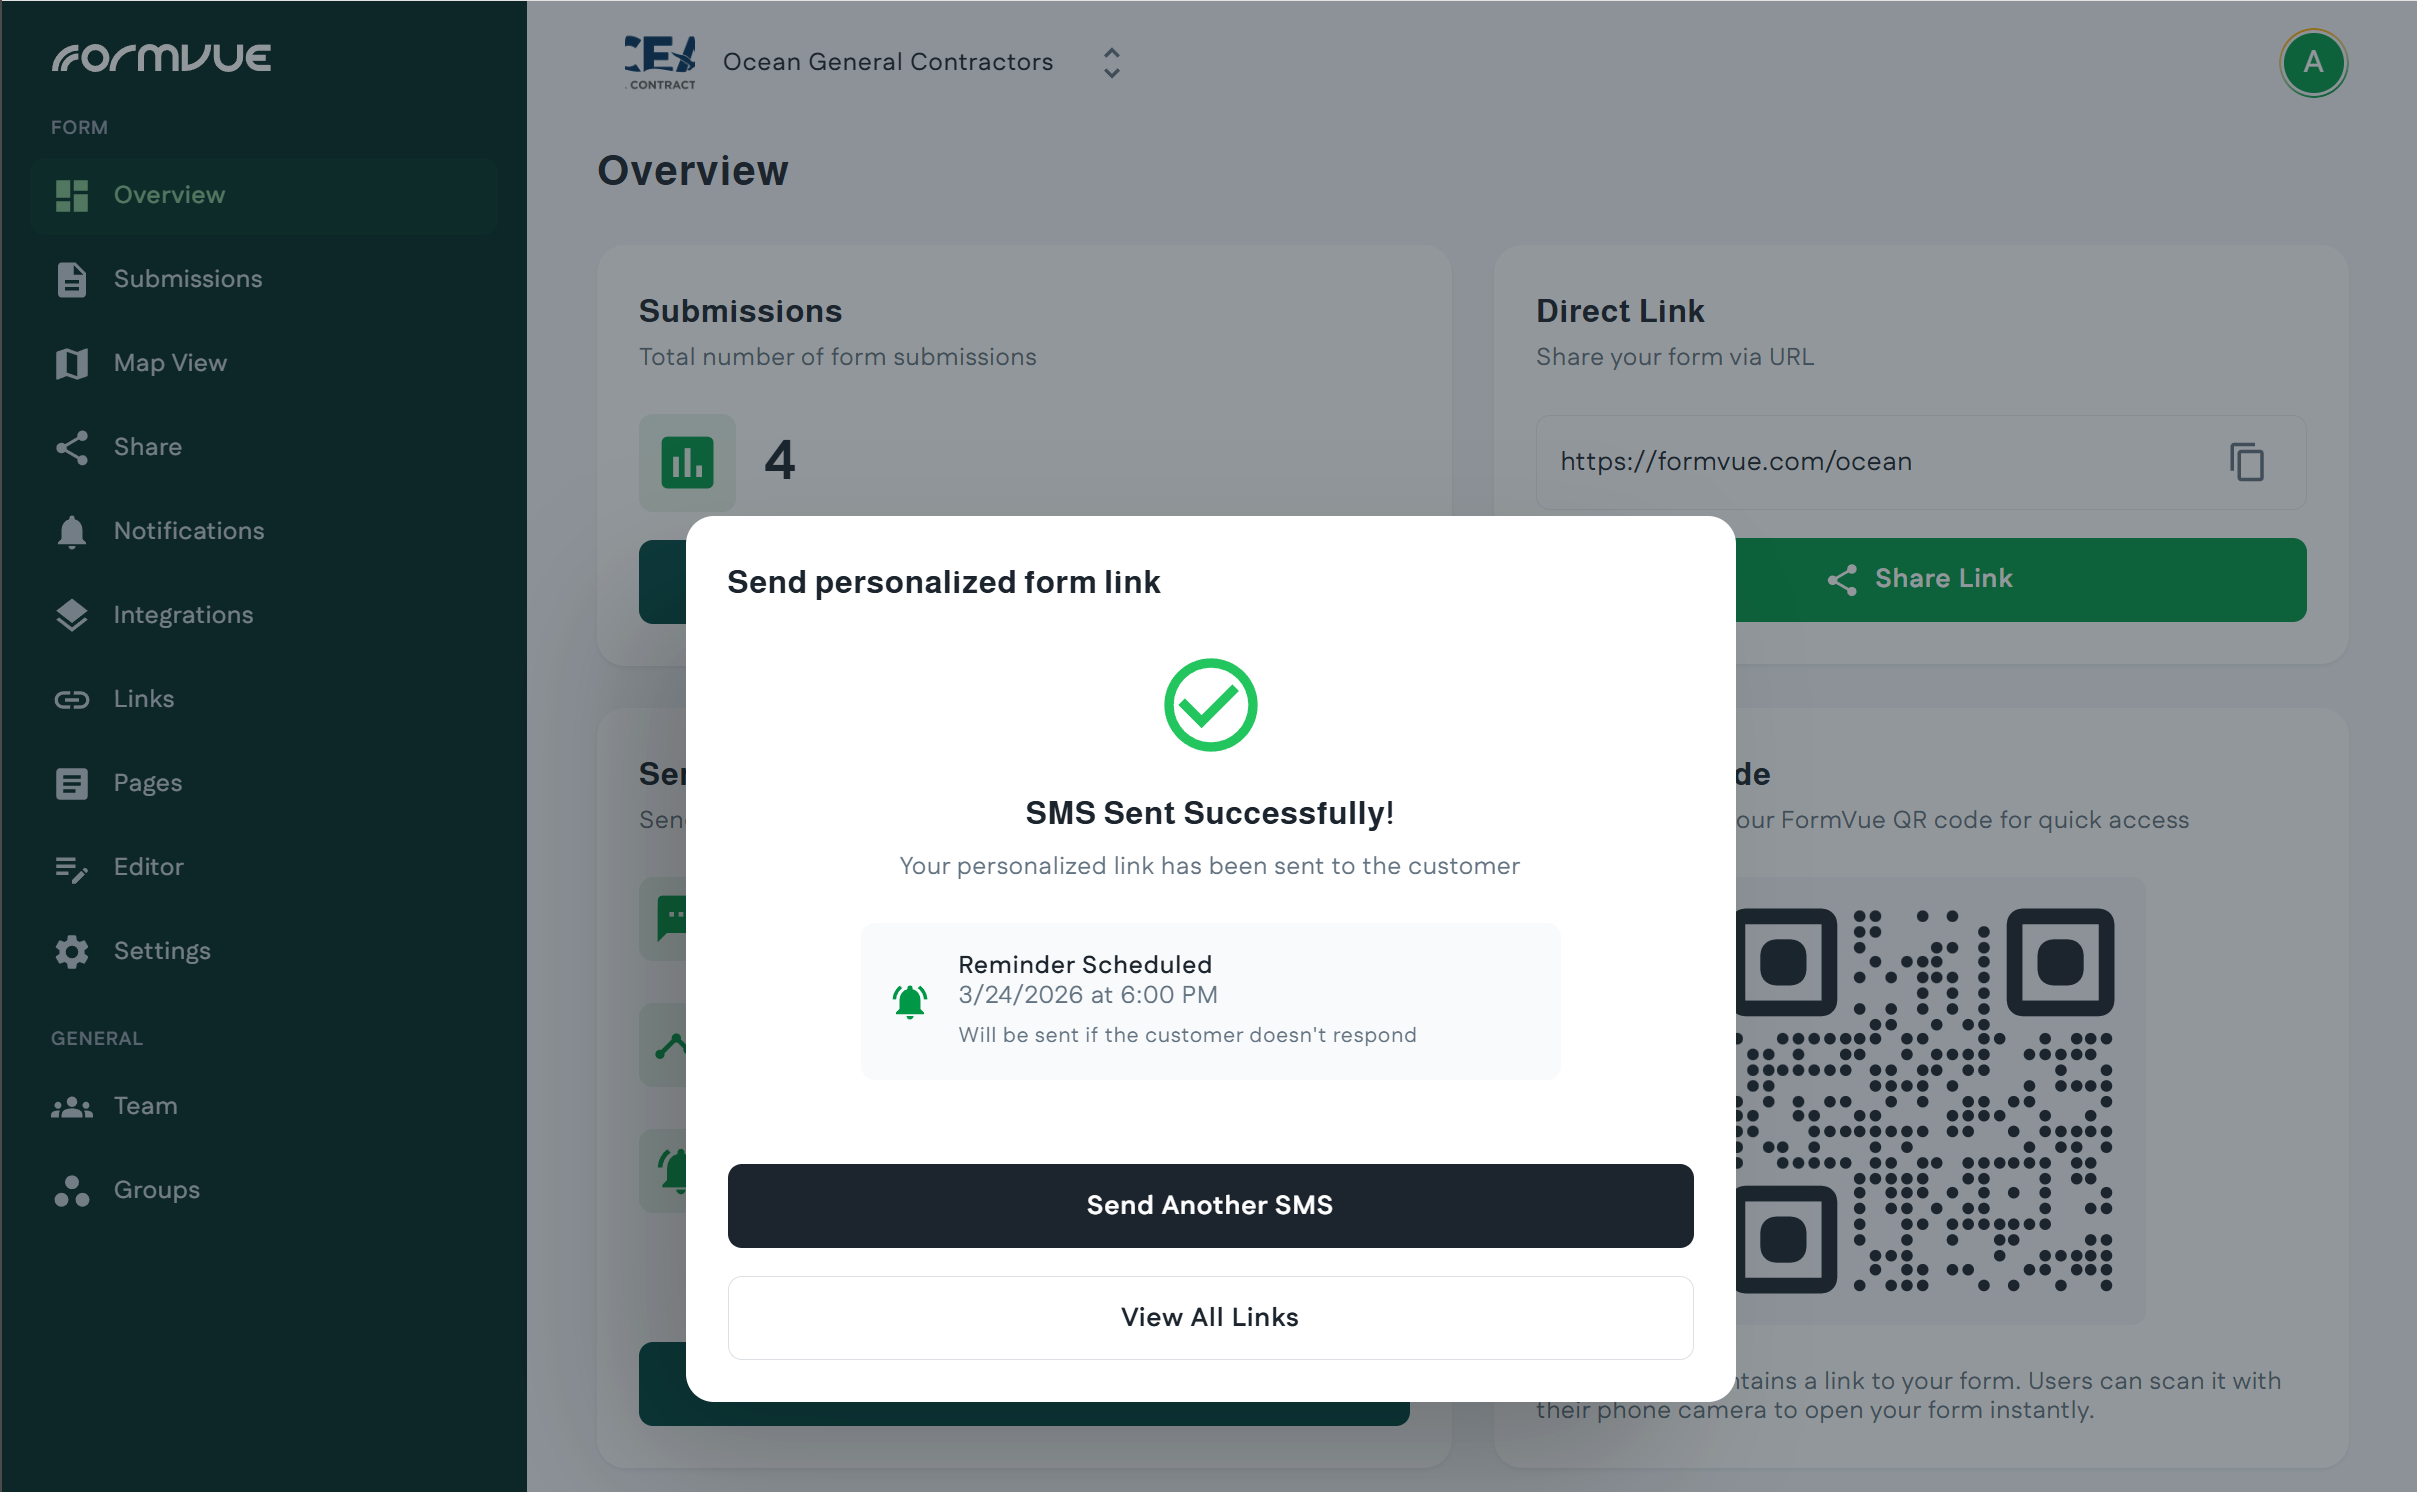Click the direct link URL field
Viewport: 2417px width, 1492px height.
click(x=1880, y=462)
